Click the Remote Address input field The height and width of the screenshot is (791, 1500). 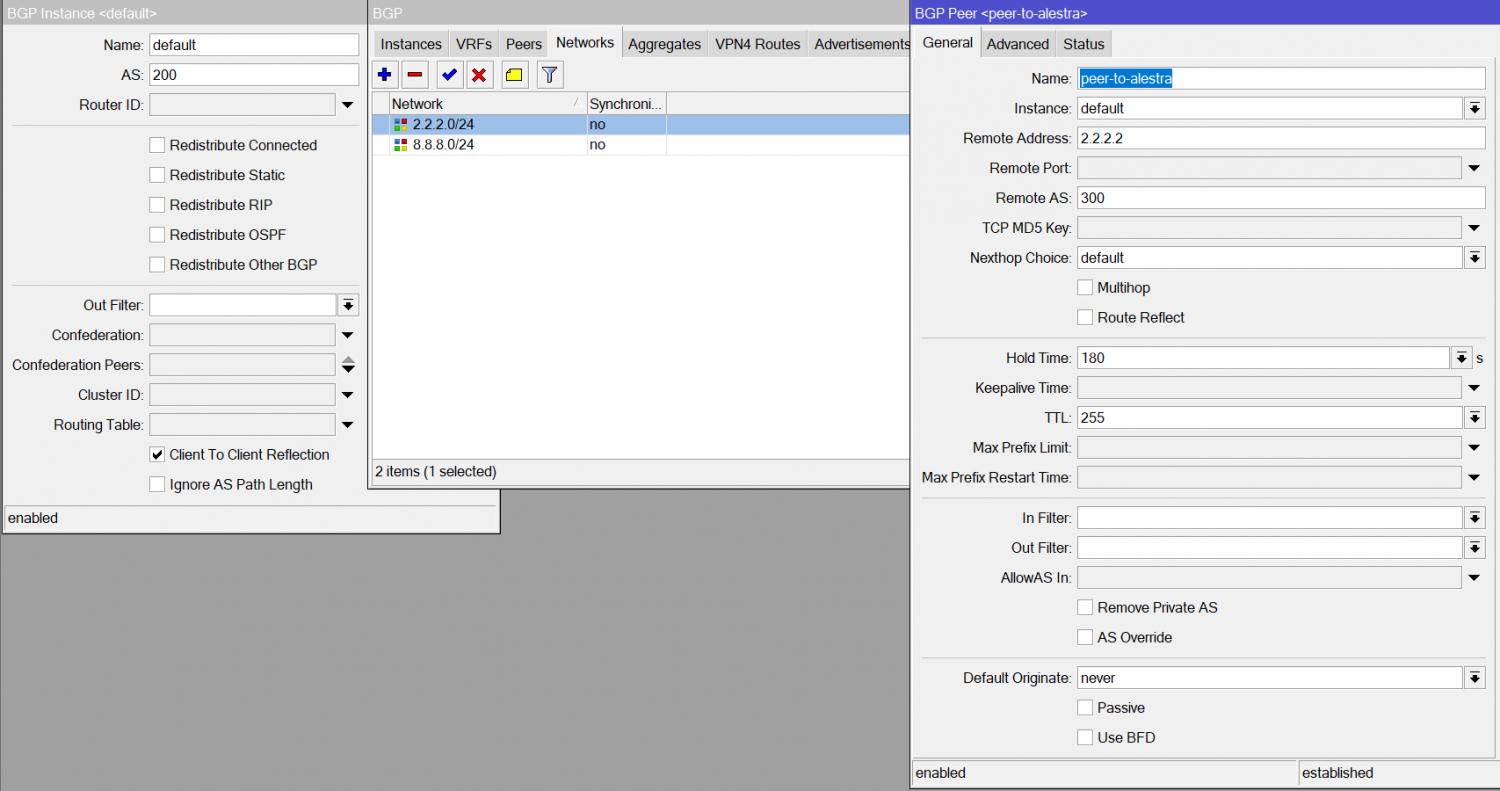click(1280, 138)
